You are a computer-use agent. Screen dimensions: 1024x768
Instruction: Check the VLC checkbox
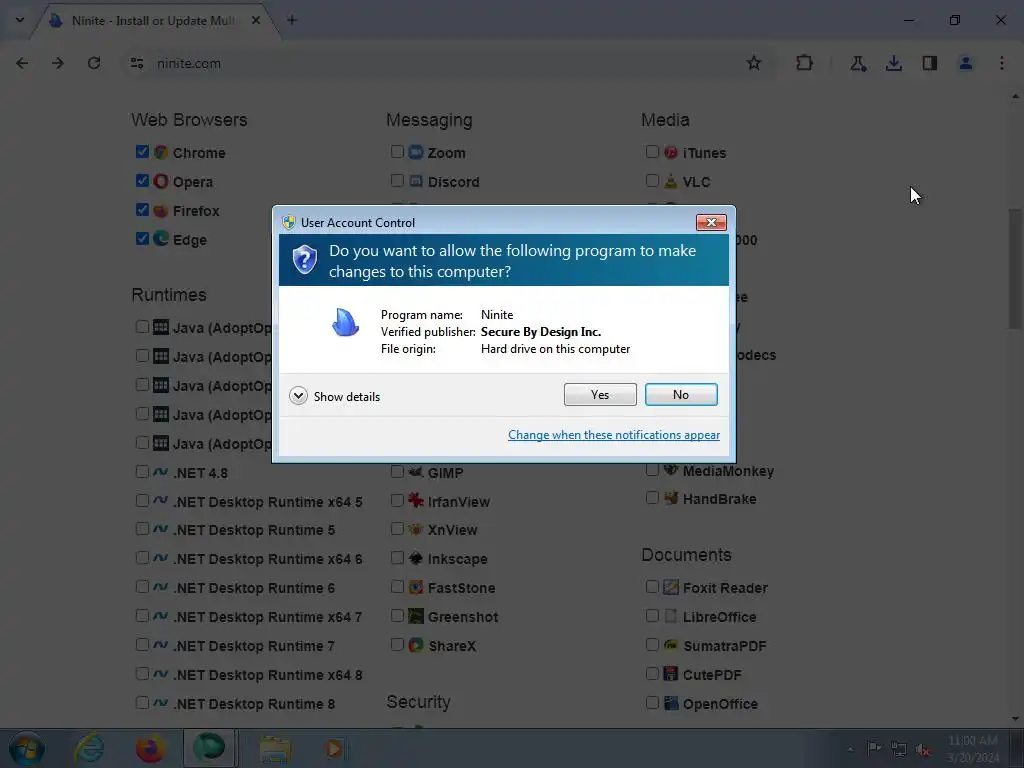[652, 180]
